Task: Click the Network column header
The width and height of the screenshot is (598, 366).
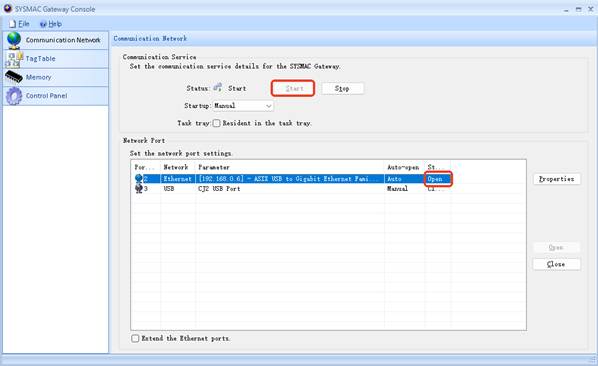Action: click(x=178, y=167)
